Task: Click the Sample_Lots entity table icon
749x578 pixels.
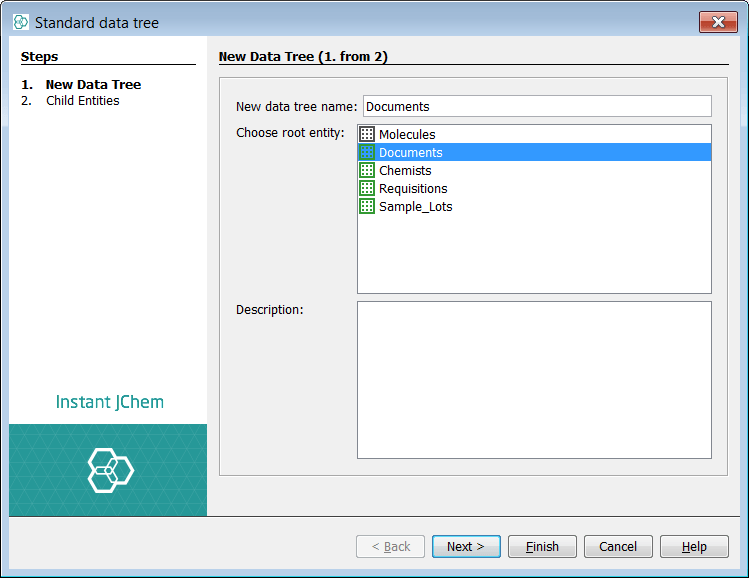Action: (x=367, y=206)
